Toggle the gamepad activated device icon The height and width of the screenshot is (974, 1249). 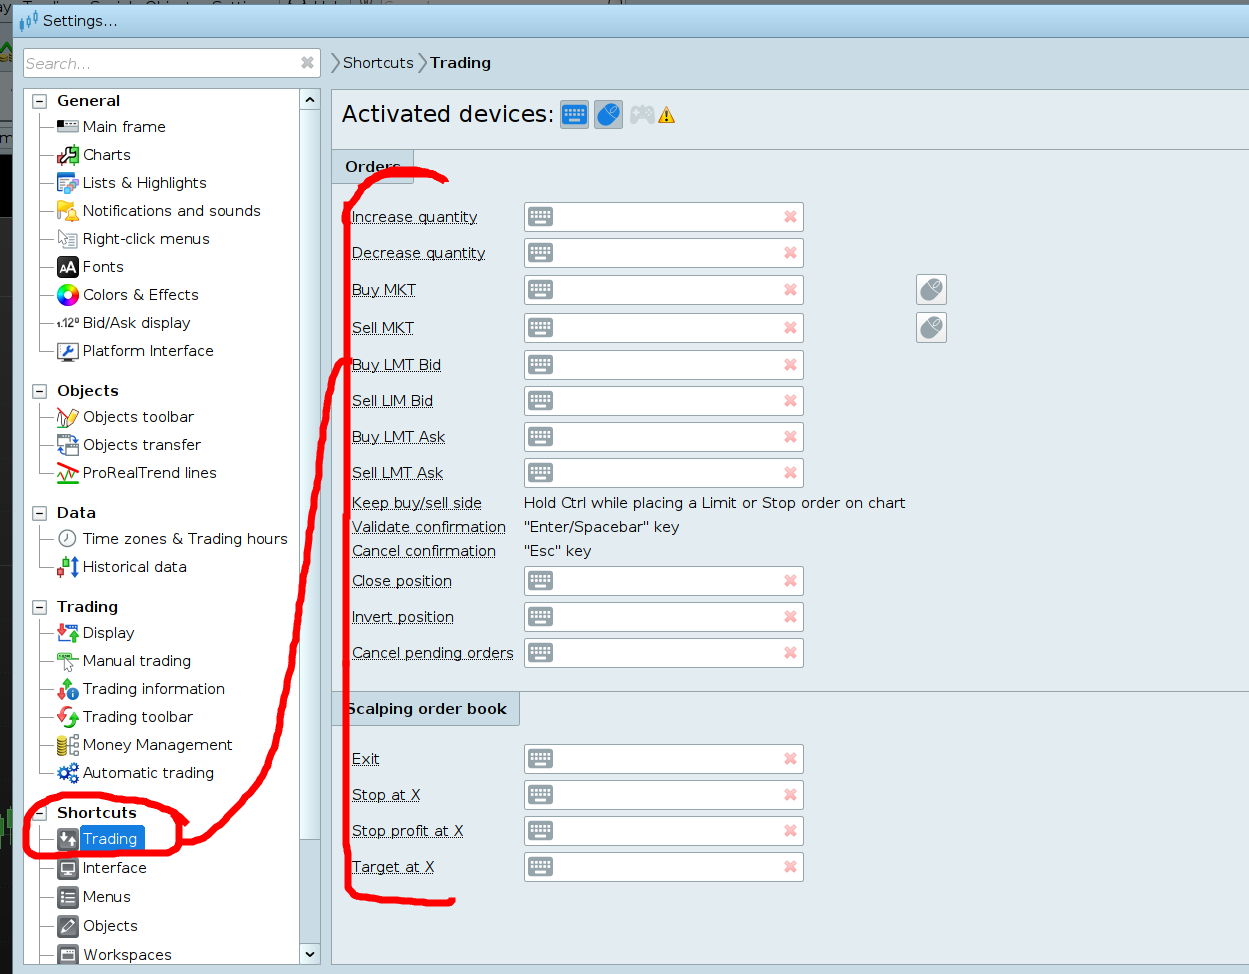click(642, 114)
